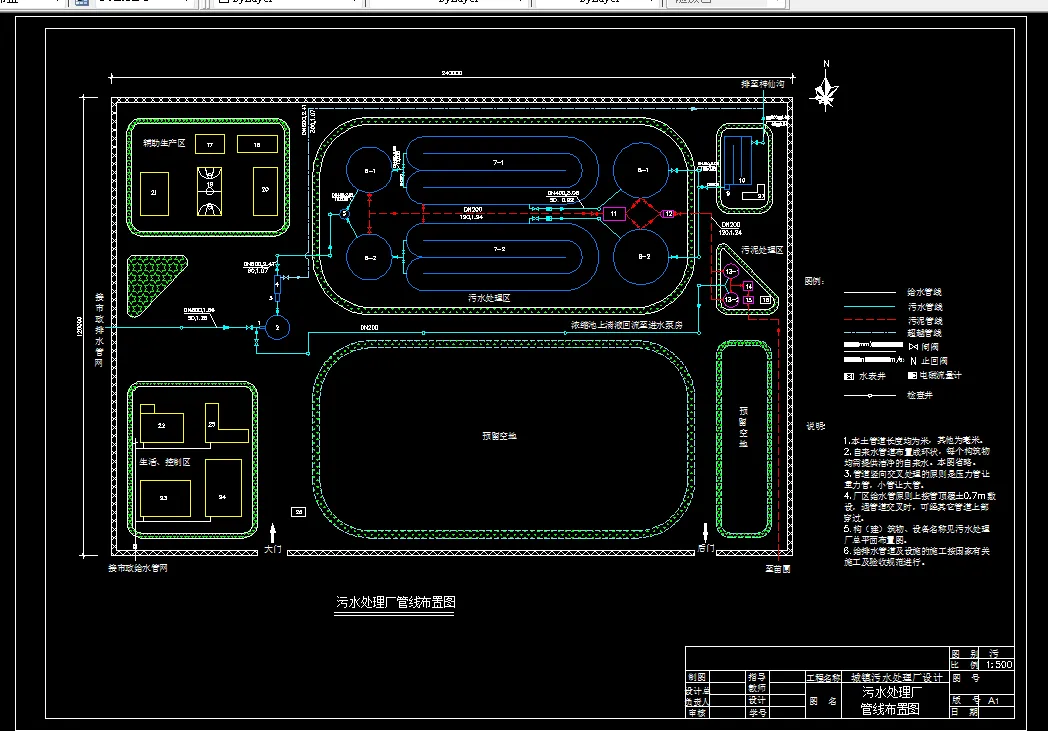Open the first ByLayer color dropdown
1048x731 pixels.
point(287,3)
